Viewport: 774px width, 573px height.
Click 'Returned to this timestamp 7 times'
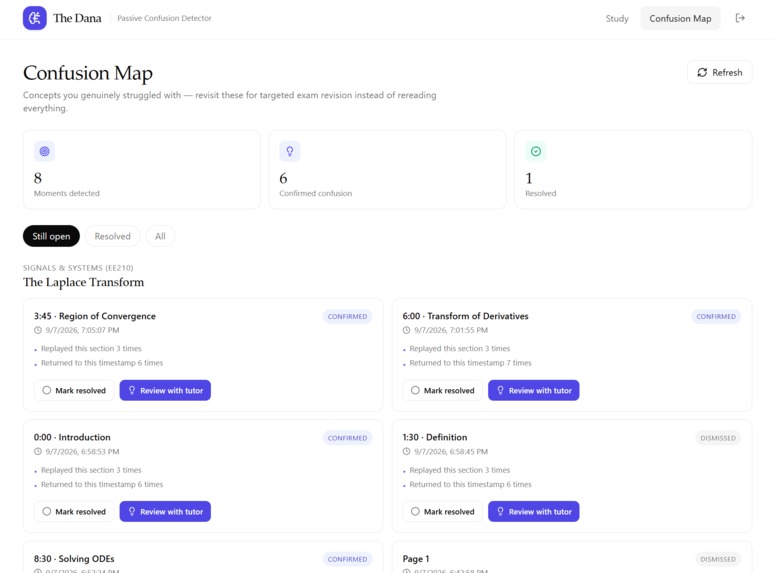[470, 363]
